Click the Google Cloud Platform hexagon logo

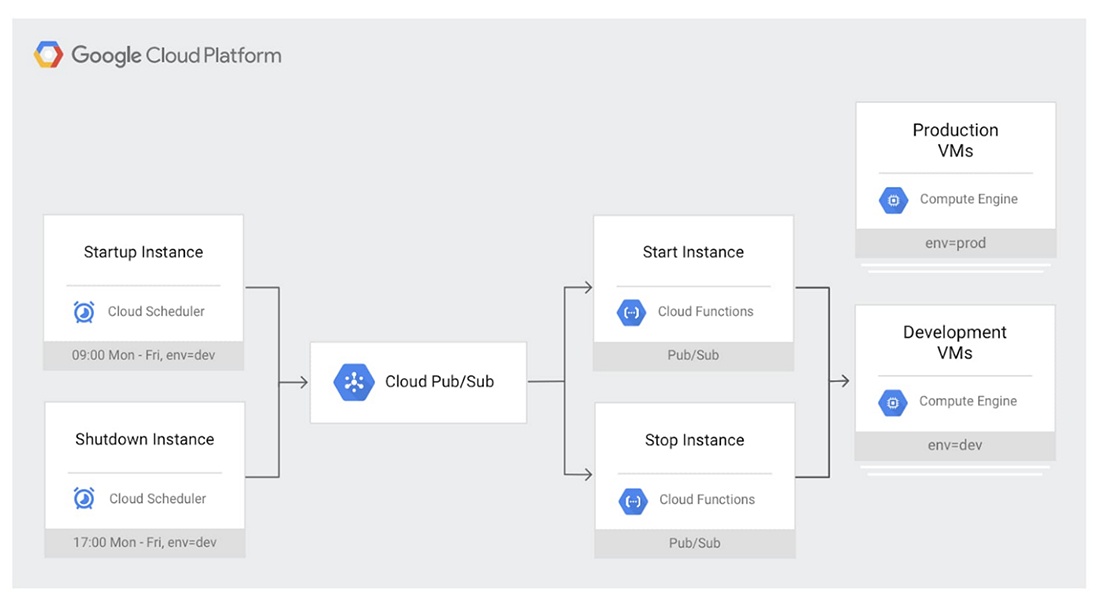(48, 55)
